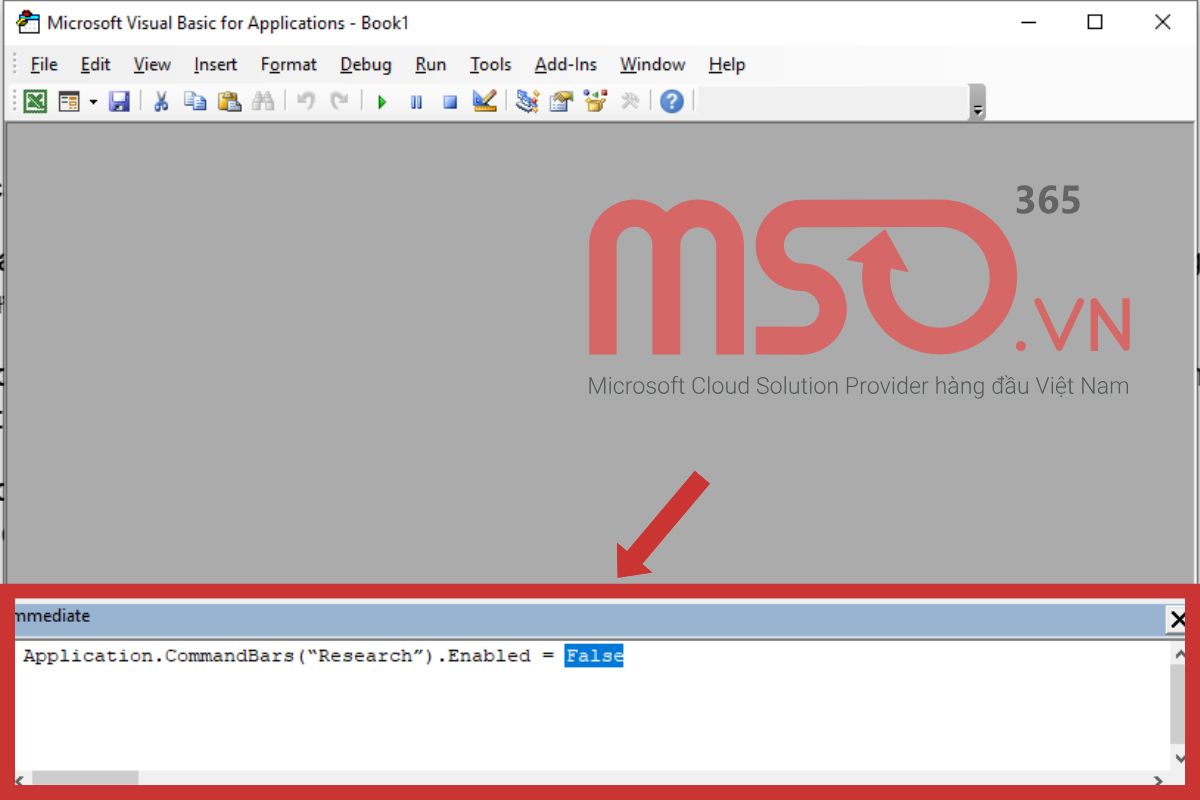The image size is (1200, 800).
Task: Toggle Design Mode icon
Action: pos(485,101)
